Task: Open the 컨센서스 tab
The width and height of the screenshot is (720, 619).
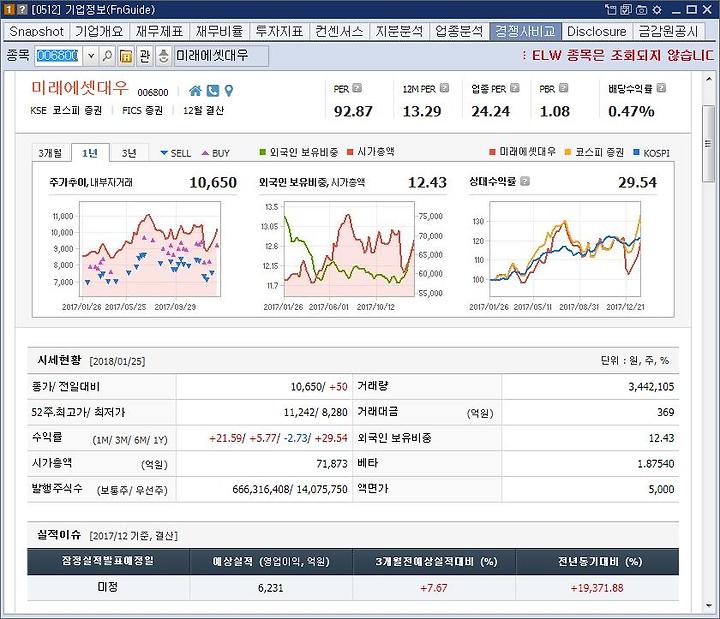Action: 339,31
